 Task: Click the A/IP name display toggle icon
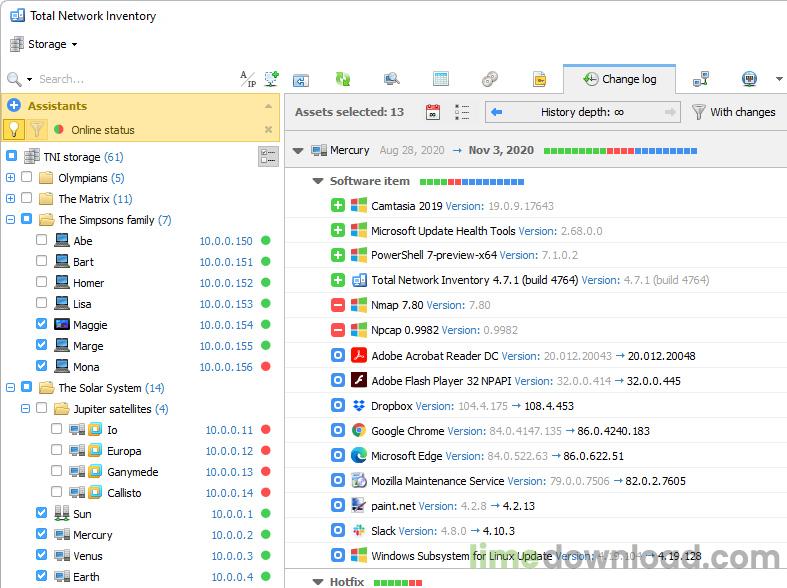(247, 79)
